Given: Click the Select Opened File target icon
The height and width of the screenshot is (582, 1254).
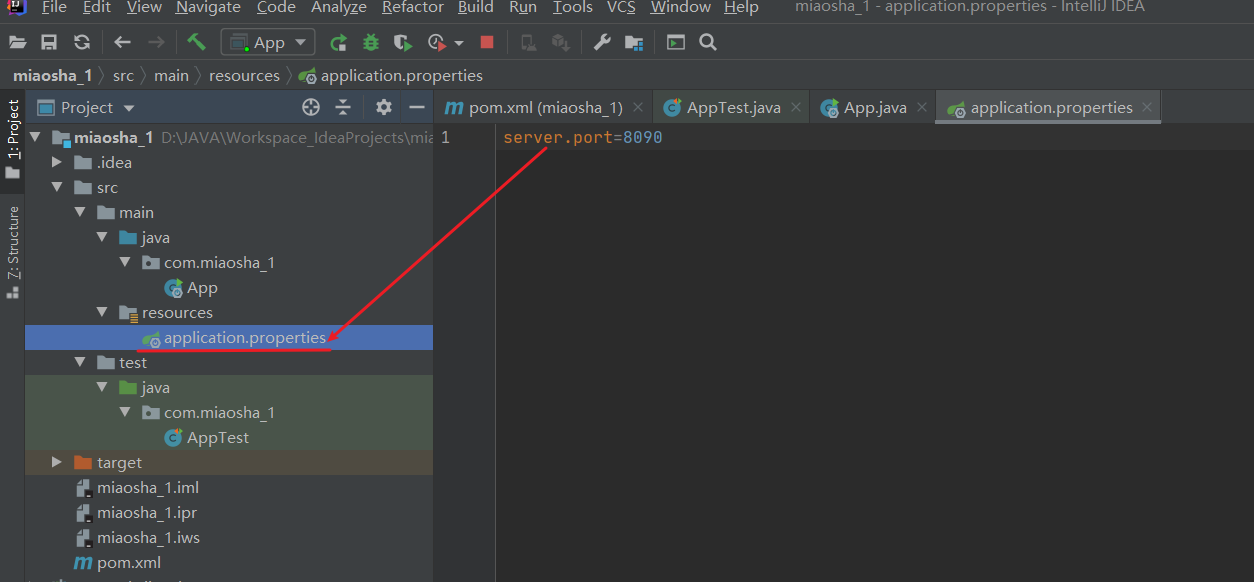Looking at the screenshot, I should pos(311,107).
